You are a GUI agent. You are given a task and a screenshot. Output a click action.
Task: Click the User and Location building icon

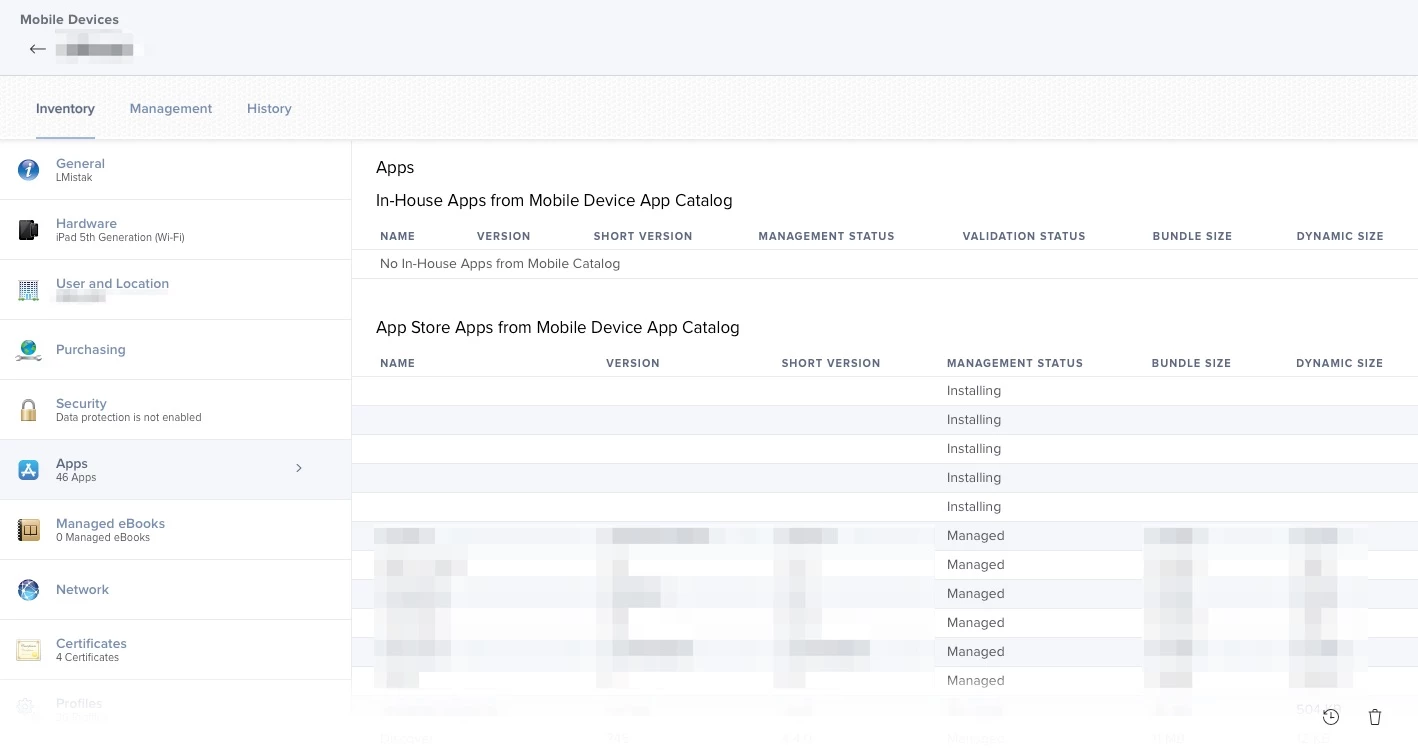point(29,290)
